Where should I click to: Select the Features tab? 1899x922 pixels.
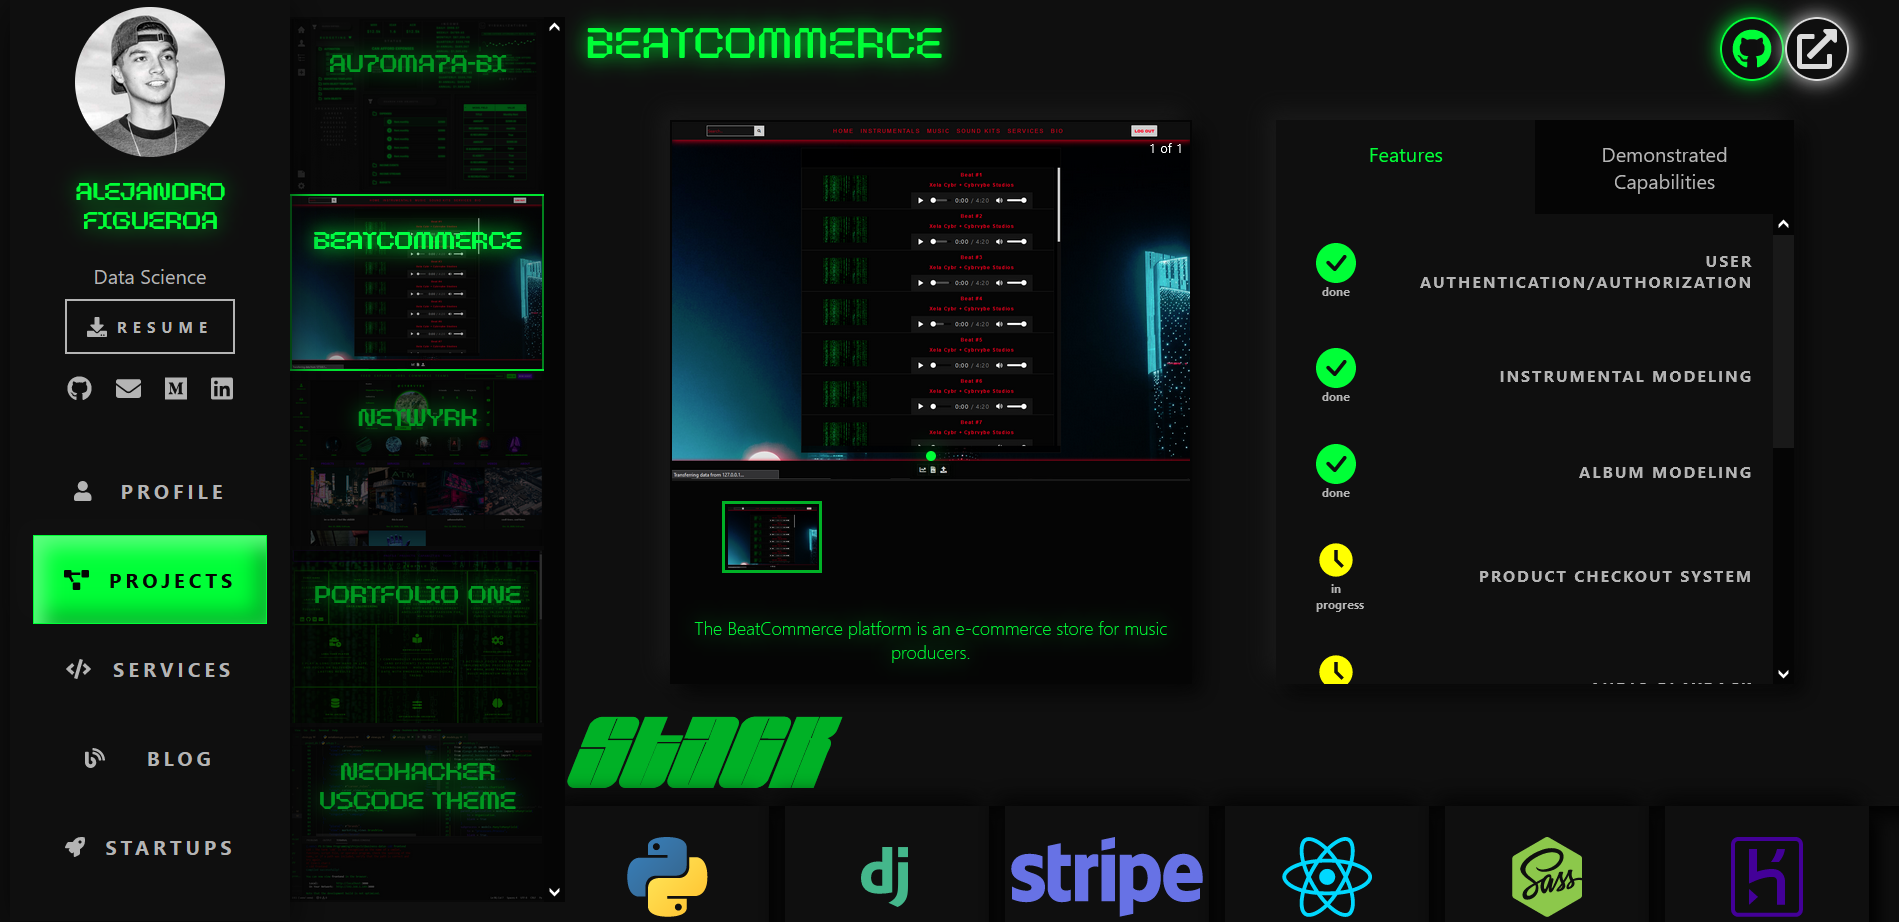click(1405, 155)
